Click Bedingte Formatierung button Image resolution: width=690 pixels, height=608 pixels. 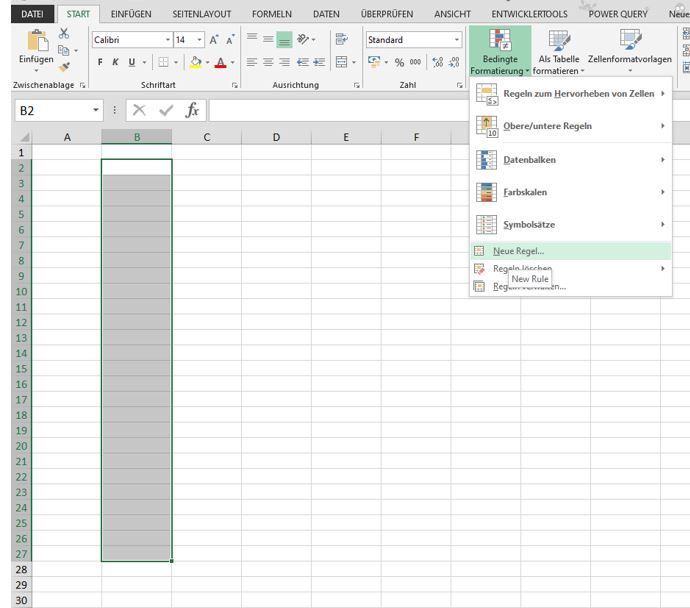pyautogui.click(x=500, y=51)
